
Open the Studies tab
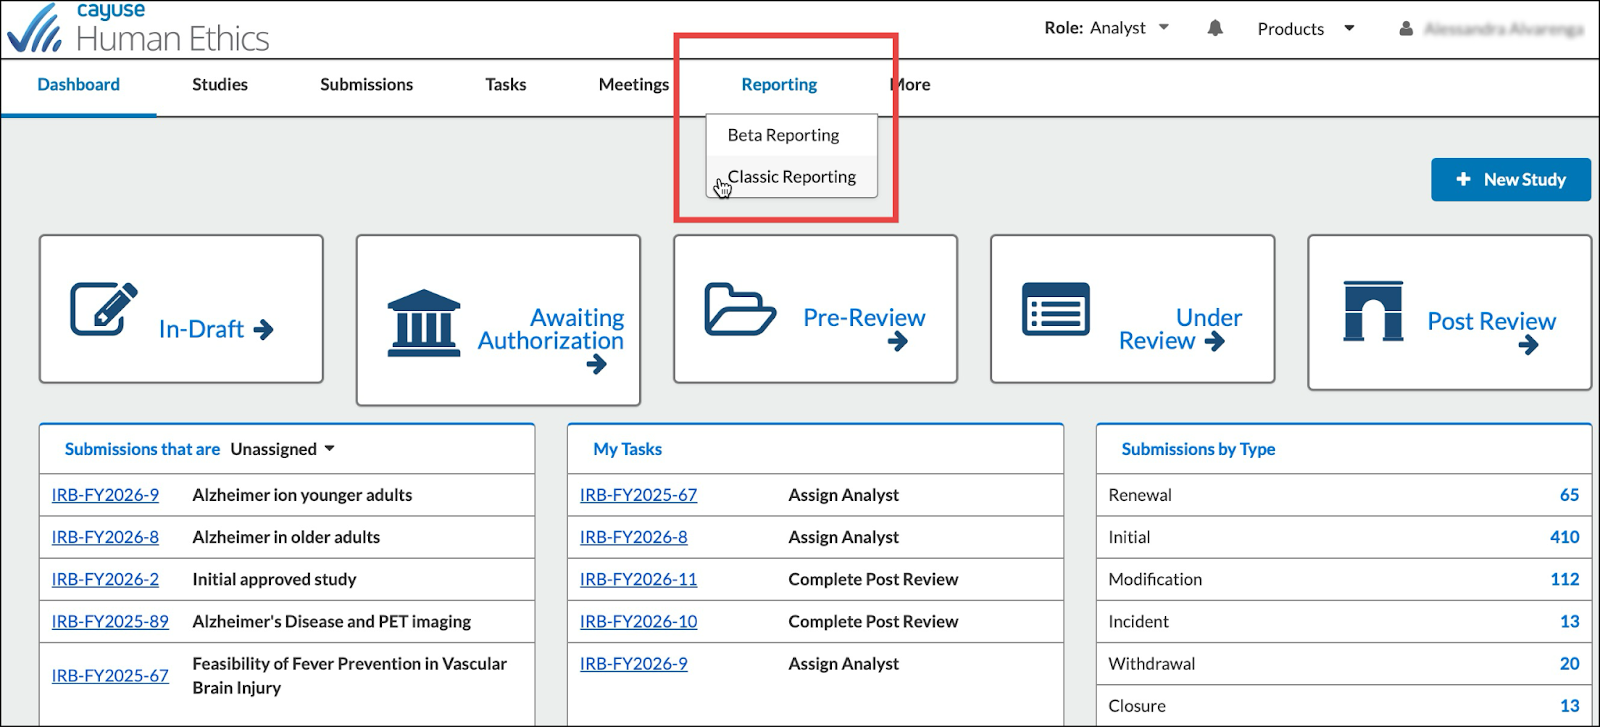pyautogui.click(x=220, y=85)
